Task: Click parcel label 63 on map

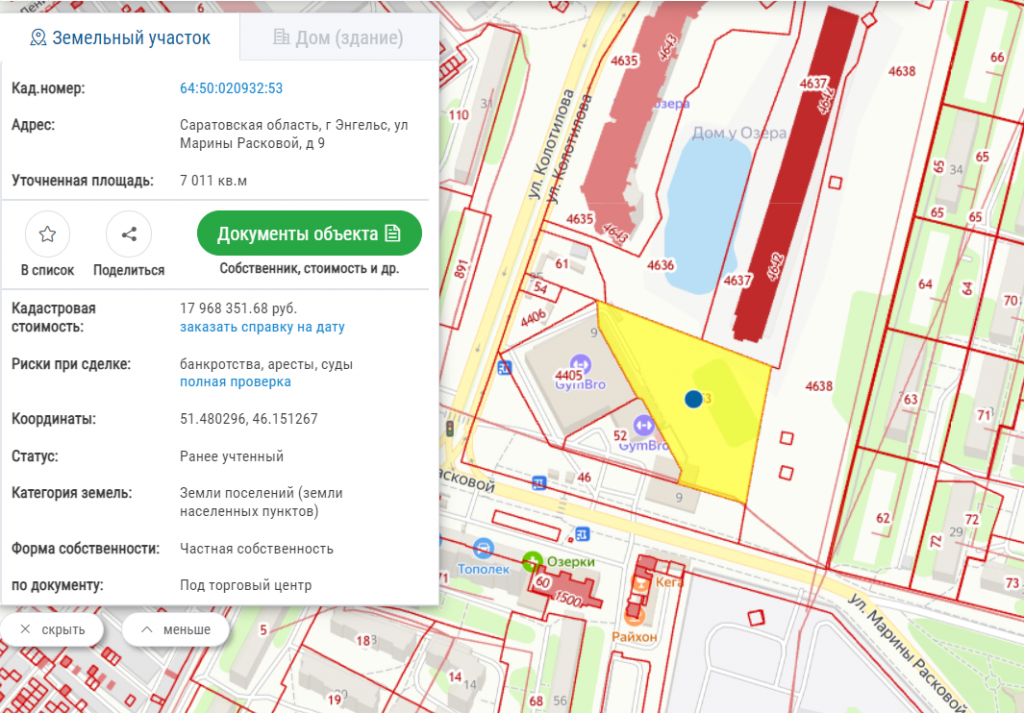Action: 910,399
